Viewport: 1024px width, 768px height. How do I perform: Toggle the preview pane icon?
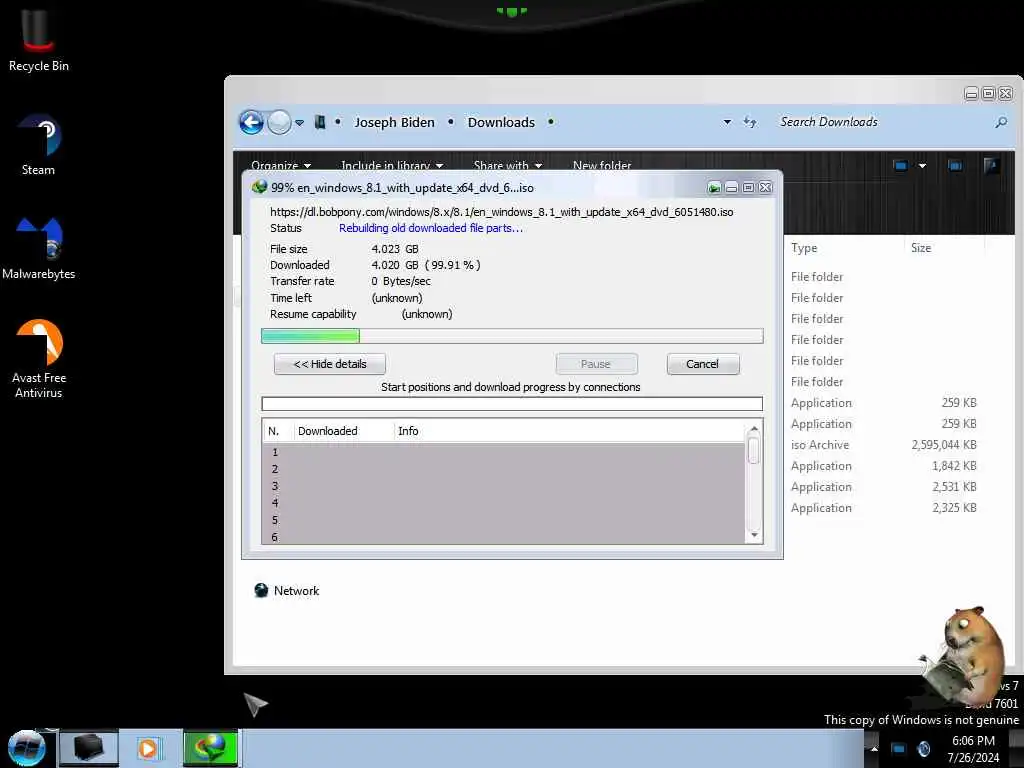tap(955, 166)
